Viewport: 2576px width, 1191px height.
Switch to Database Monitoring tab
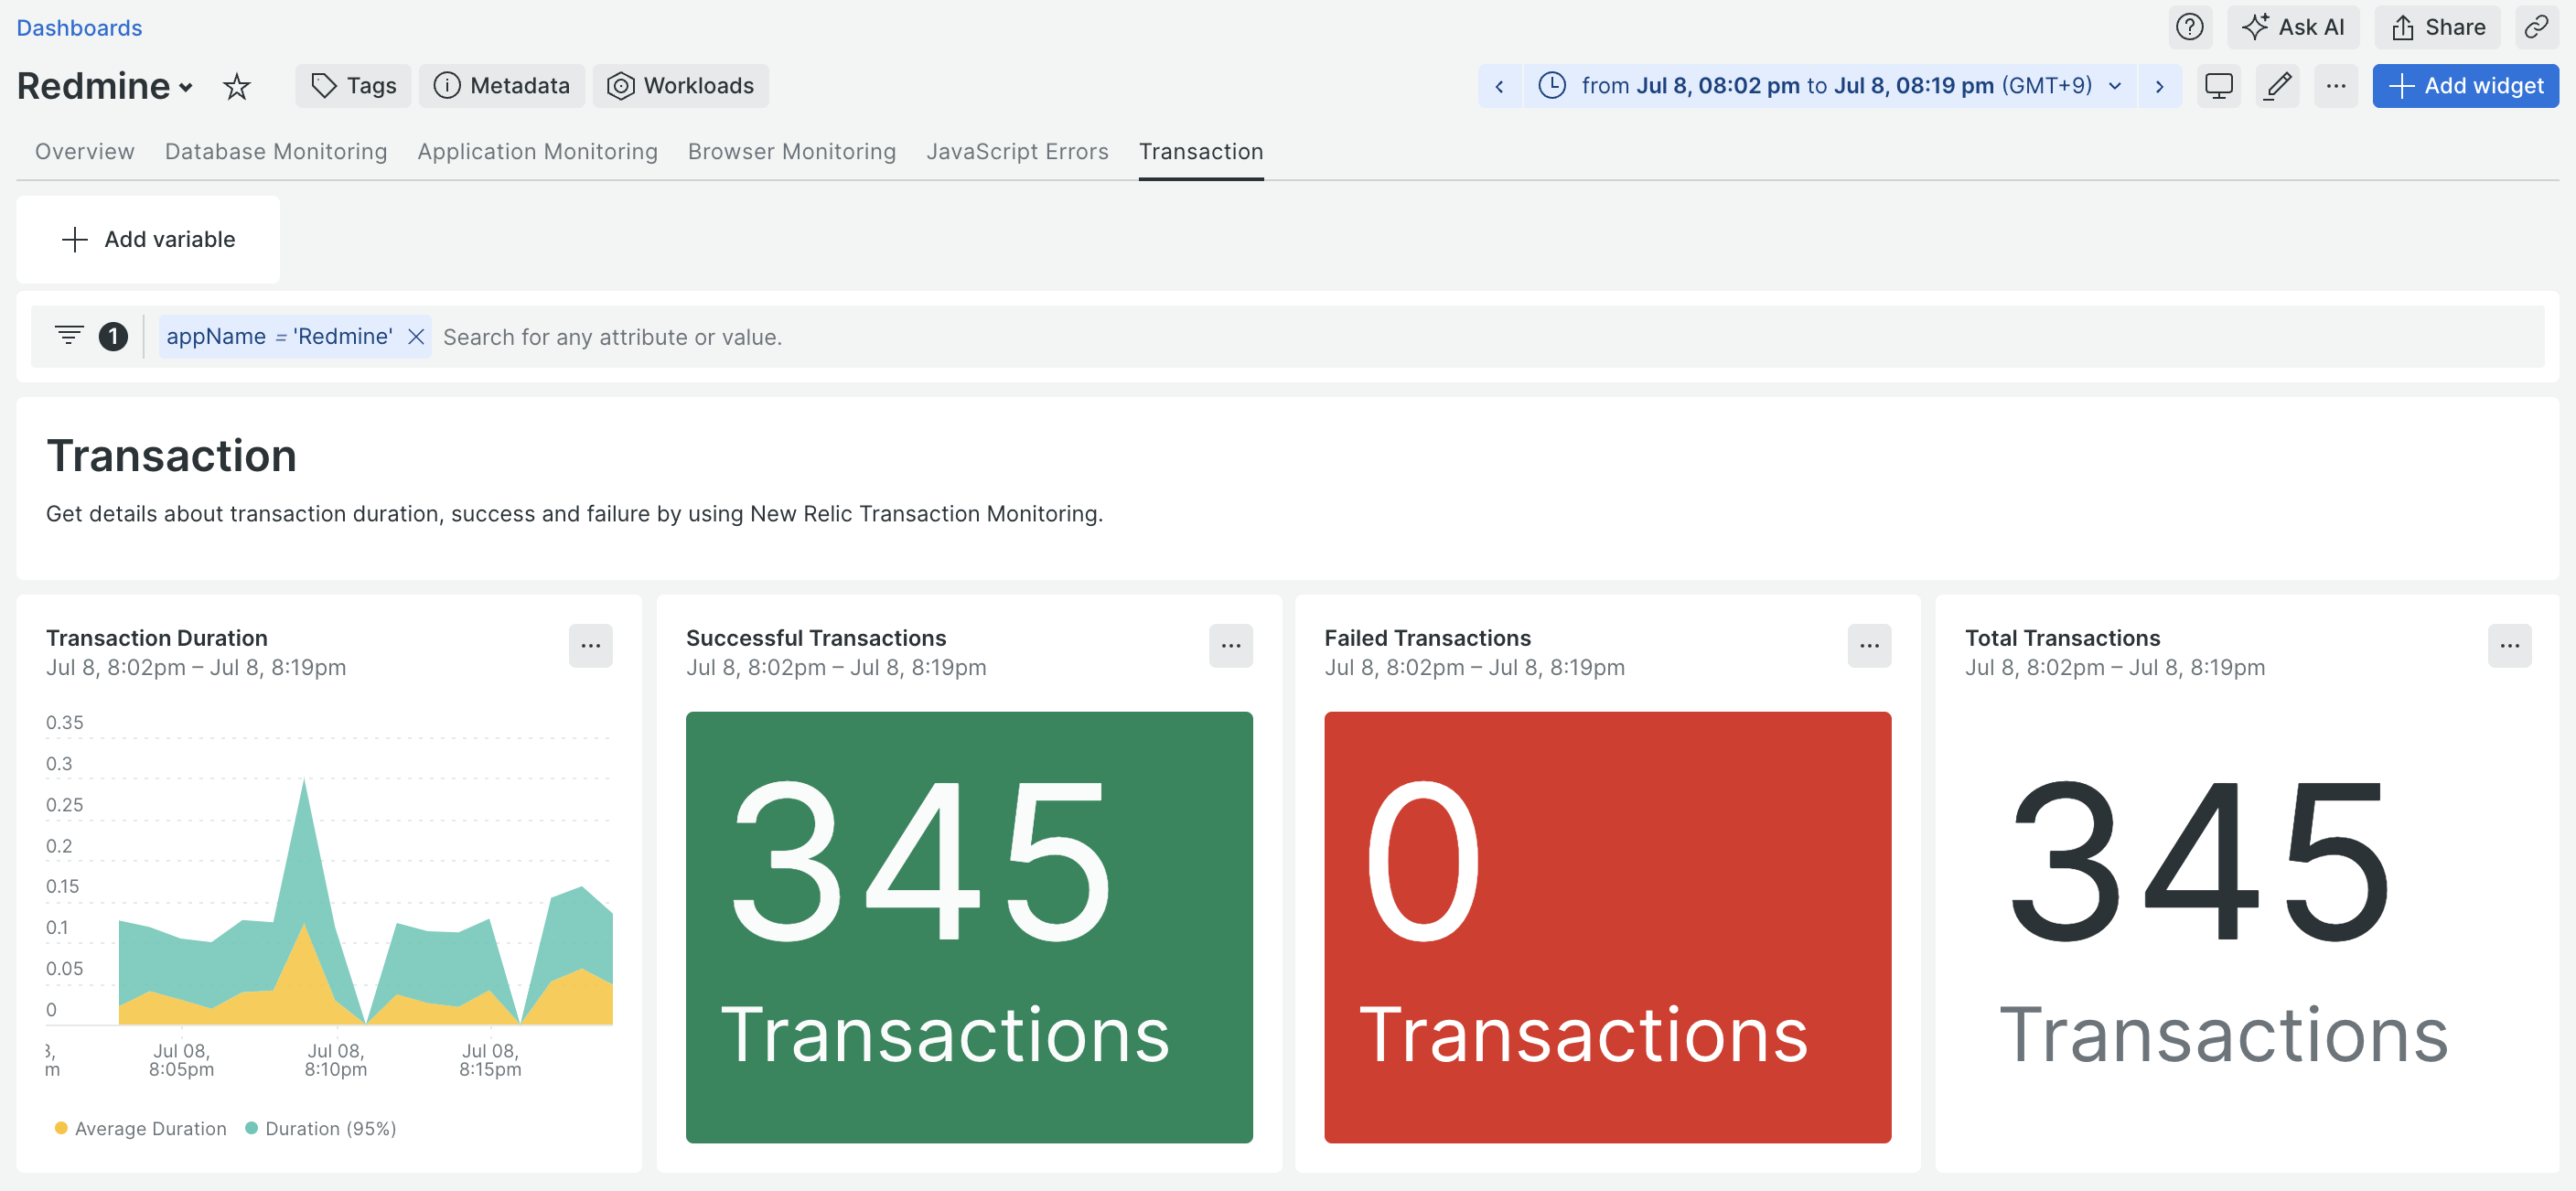point(276,151)
